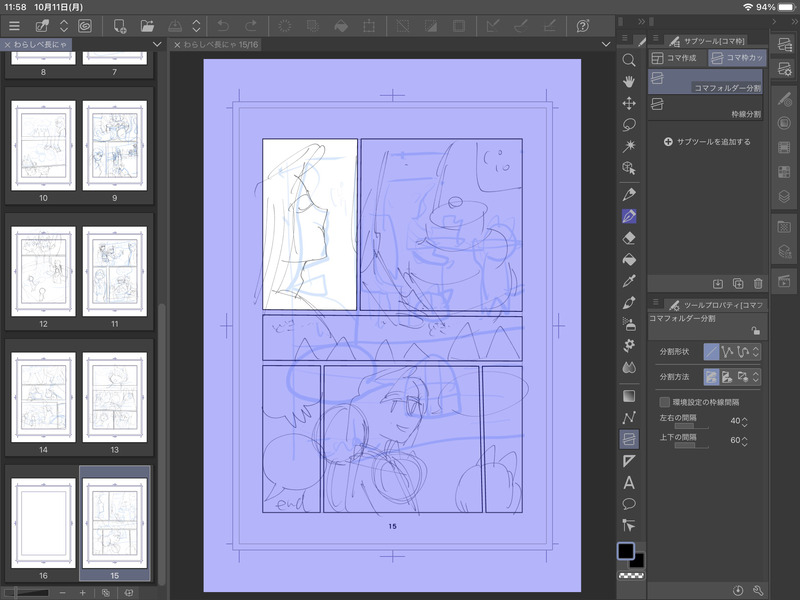Select the Fill bucket tool
This screenshot has width=800, height=600.
click(x=629, y=259)
